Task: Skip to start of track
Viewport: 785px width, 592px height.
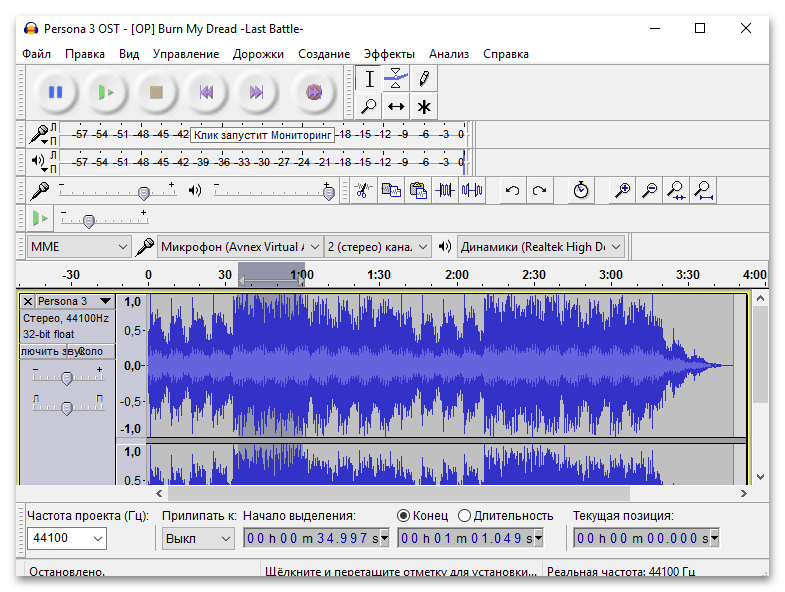Action: point(206,92)
